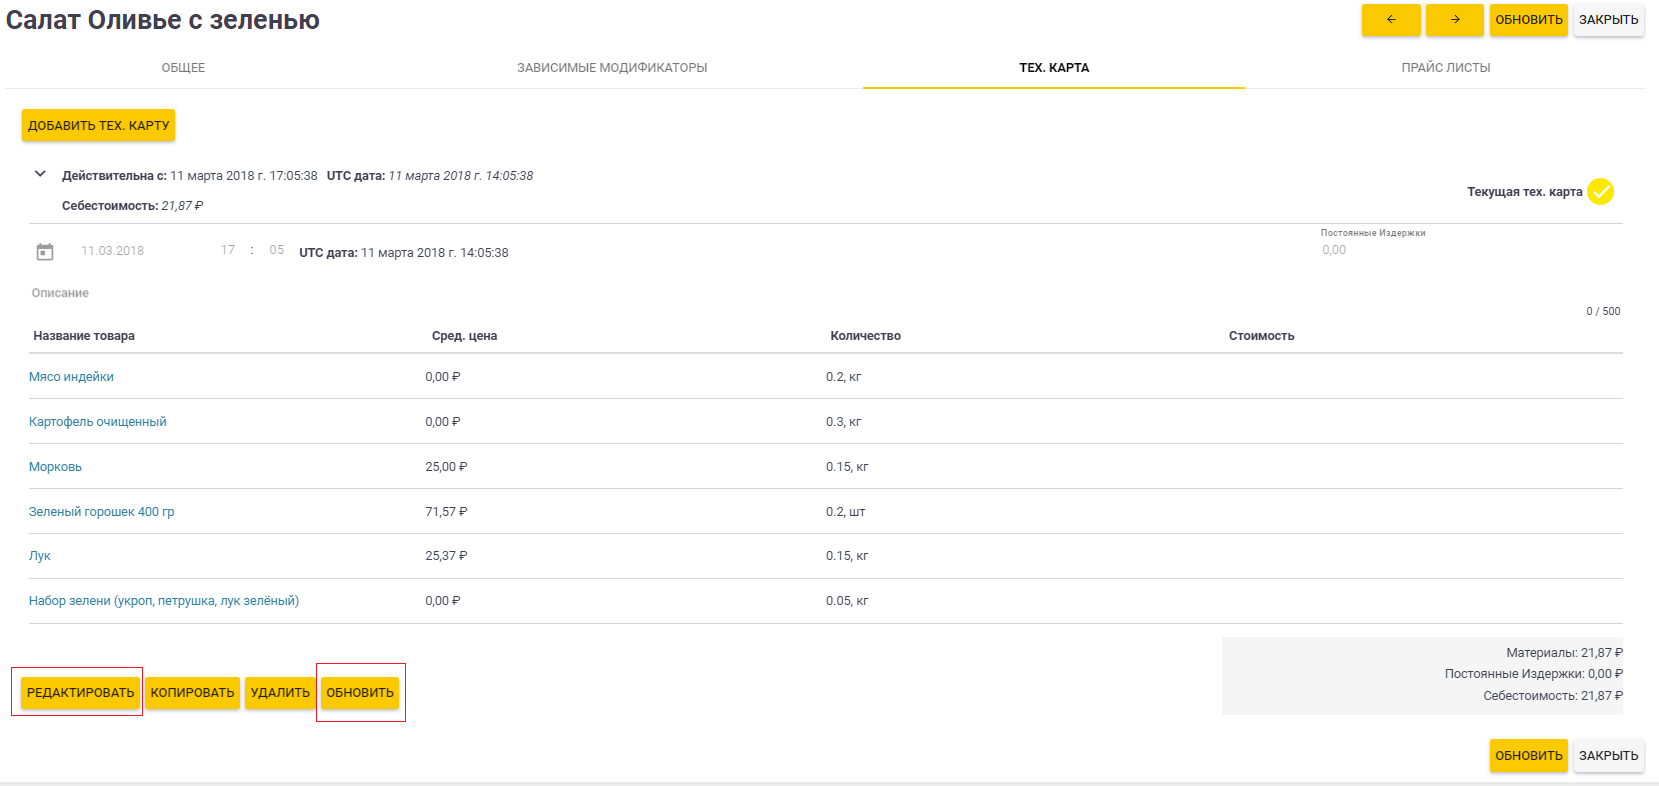
Task: Switch to the ОБЩЕЕ tab
Action: 183,68
